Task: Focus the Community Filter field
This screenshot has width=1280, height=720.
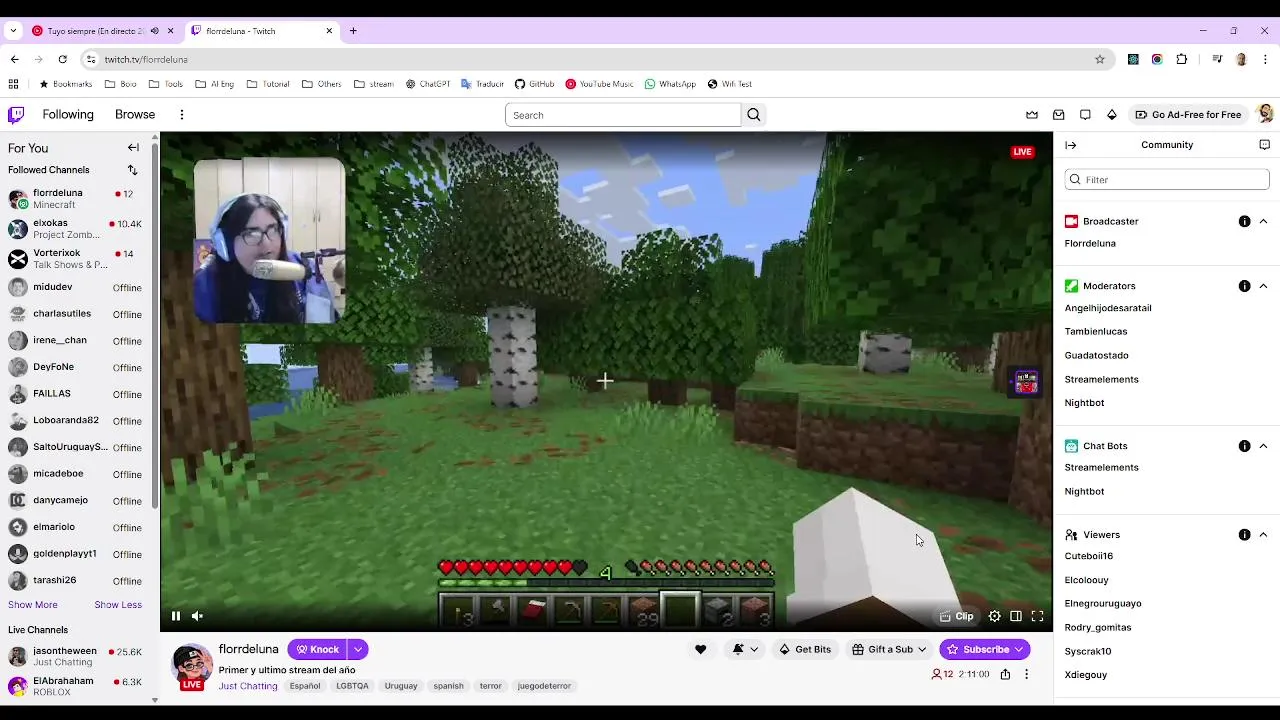Action: (1167, 180)
